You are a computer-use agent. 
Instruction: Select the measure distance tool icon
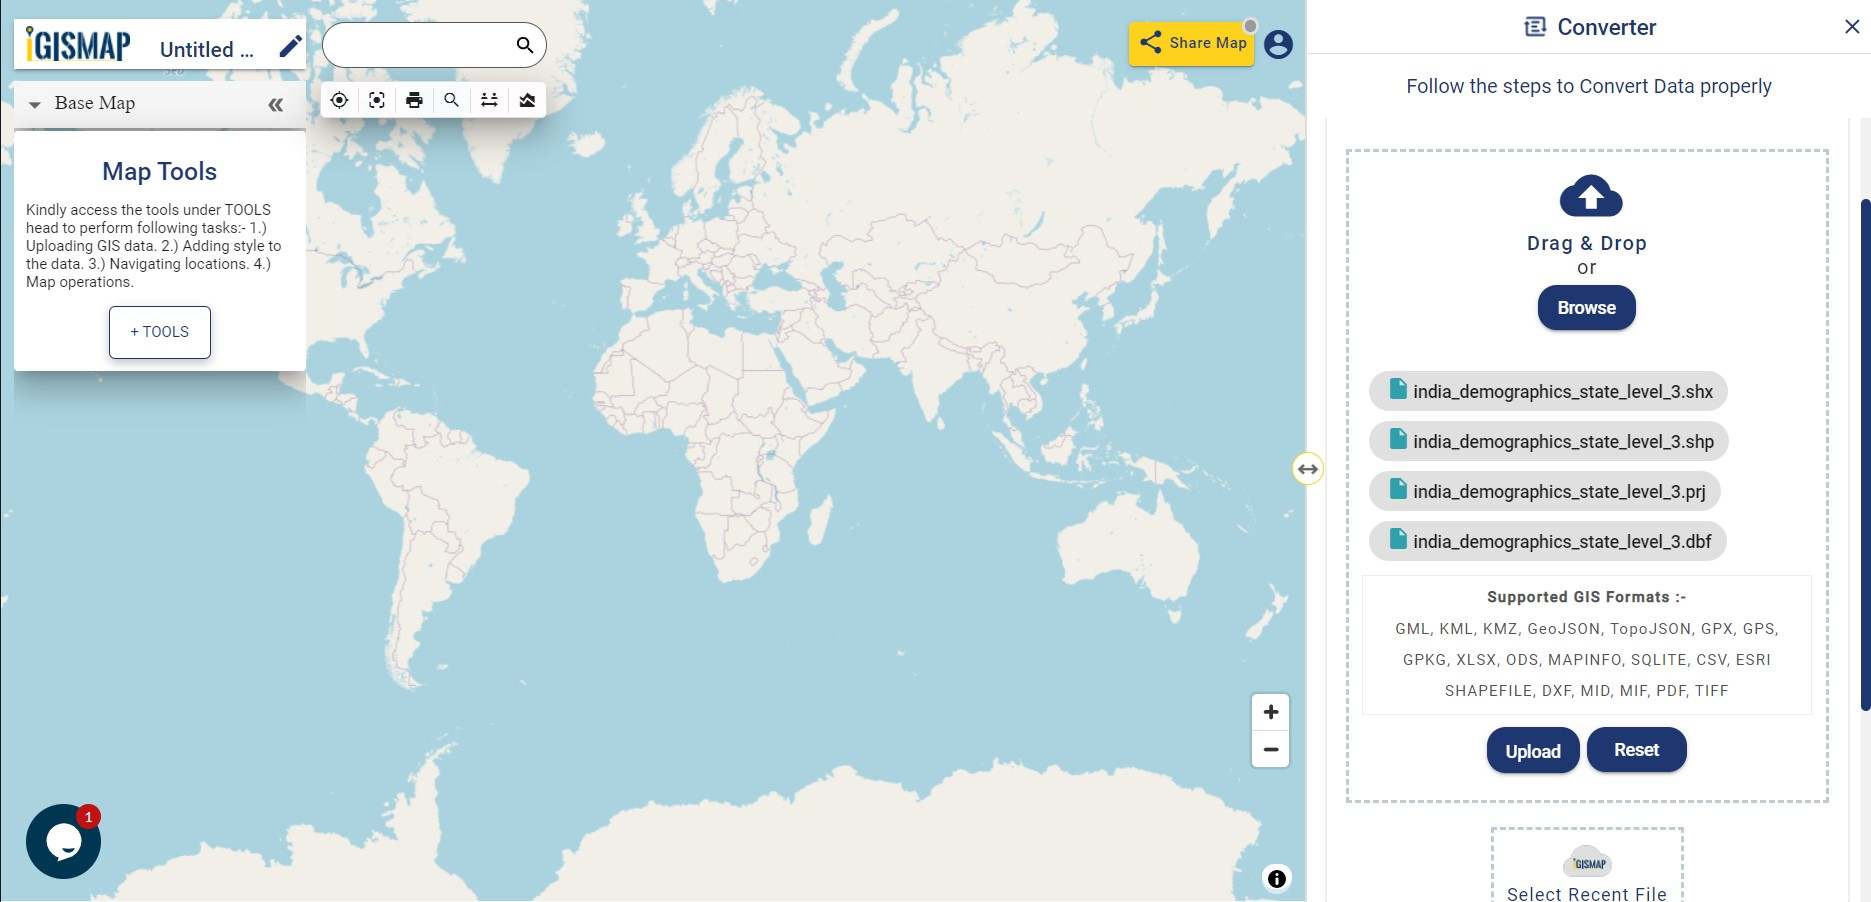click(x=489, y=100)
